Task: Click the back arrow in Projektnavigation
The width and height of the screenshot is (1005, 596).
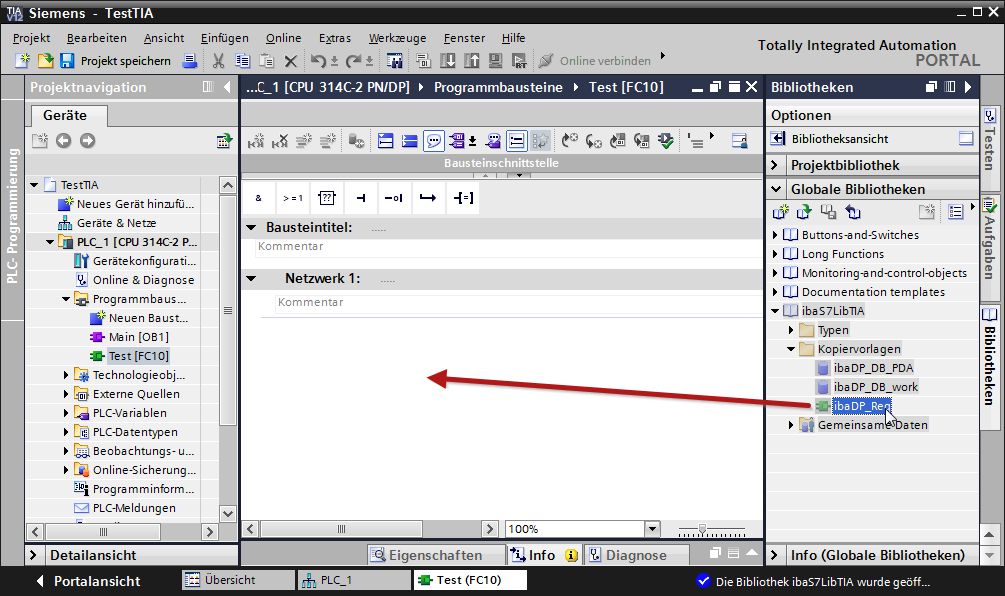Action: (63, 140)
